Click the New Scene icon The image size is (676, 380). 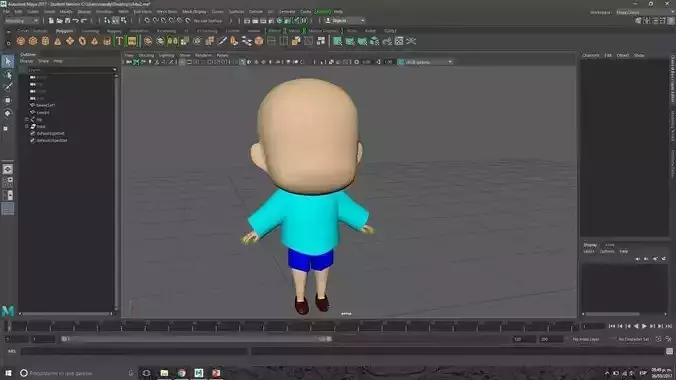(51, 21)
